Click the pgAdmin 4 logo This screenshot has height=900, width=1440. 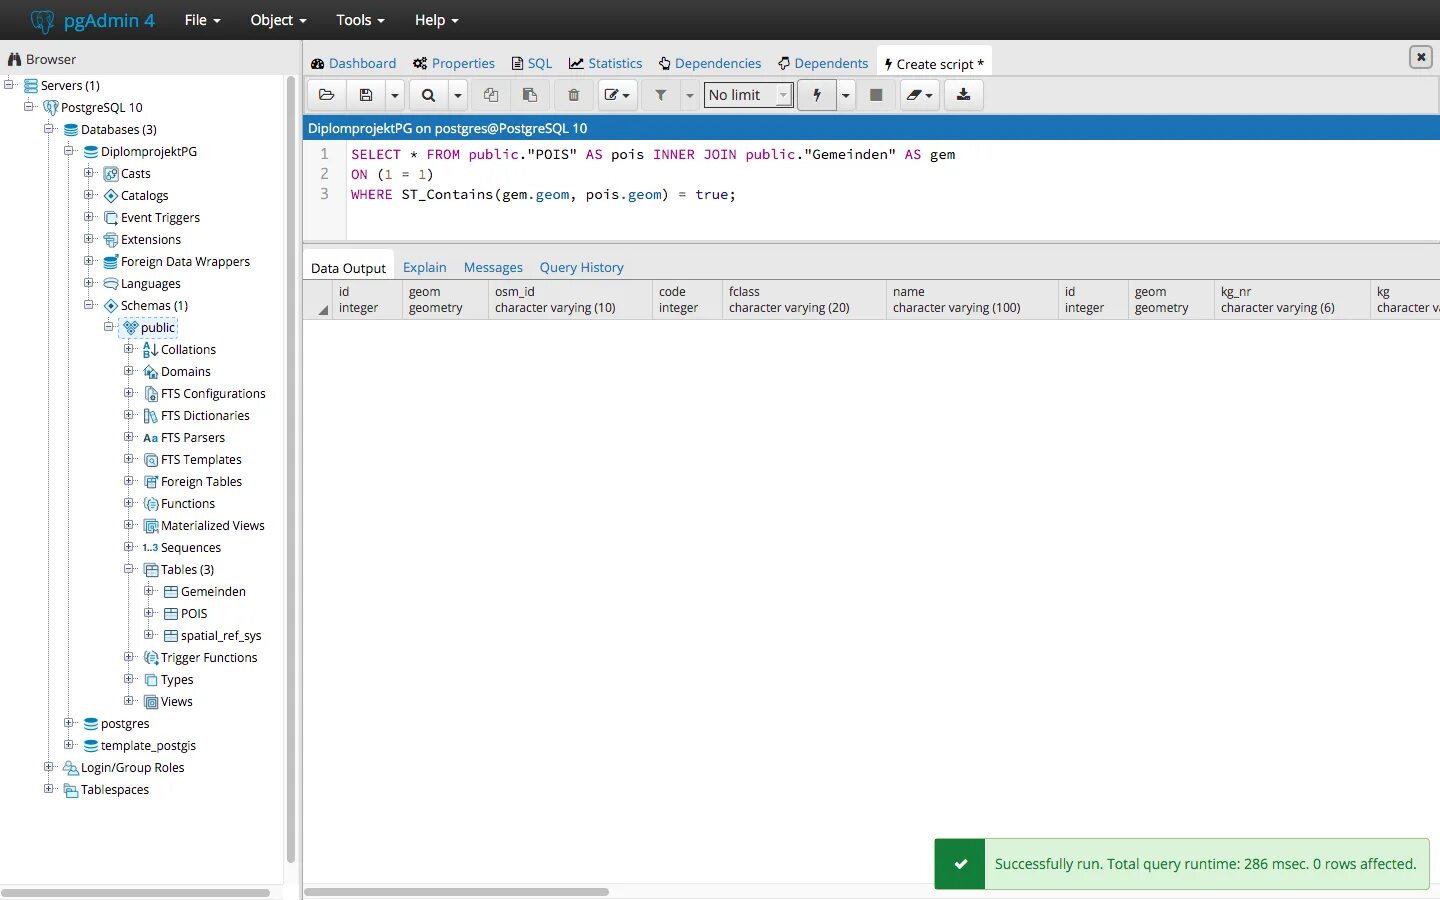pyautogui.click(x=93, y=20)
